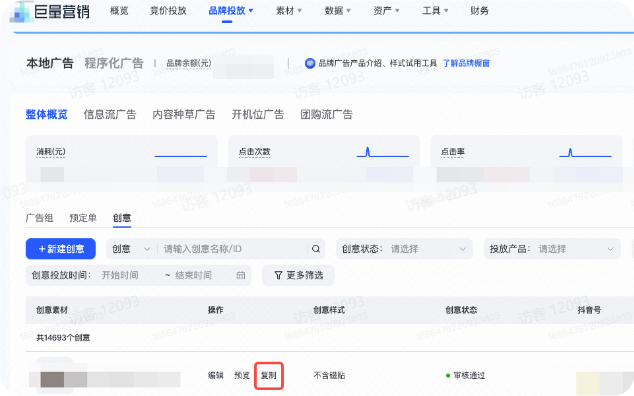Click the 共14693个创意 count text
Screen dimensions: 634x396
pos(63,338)
